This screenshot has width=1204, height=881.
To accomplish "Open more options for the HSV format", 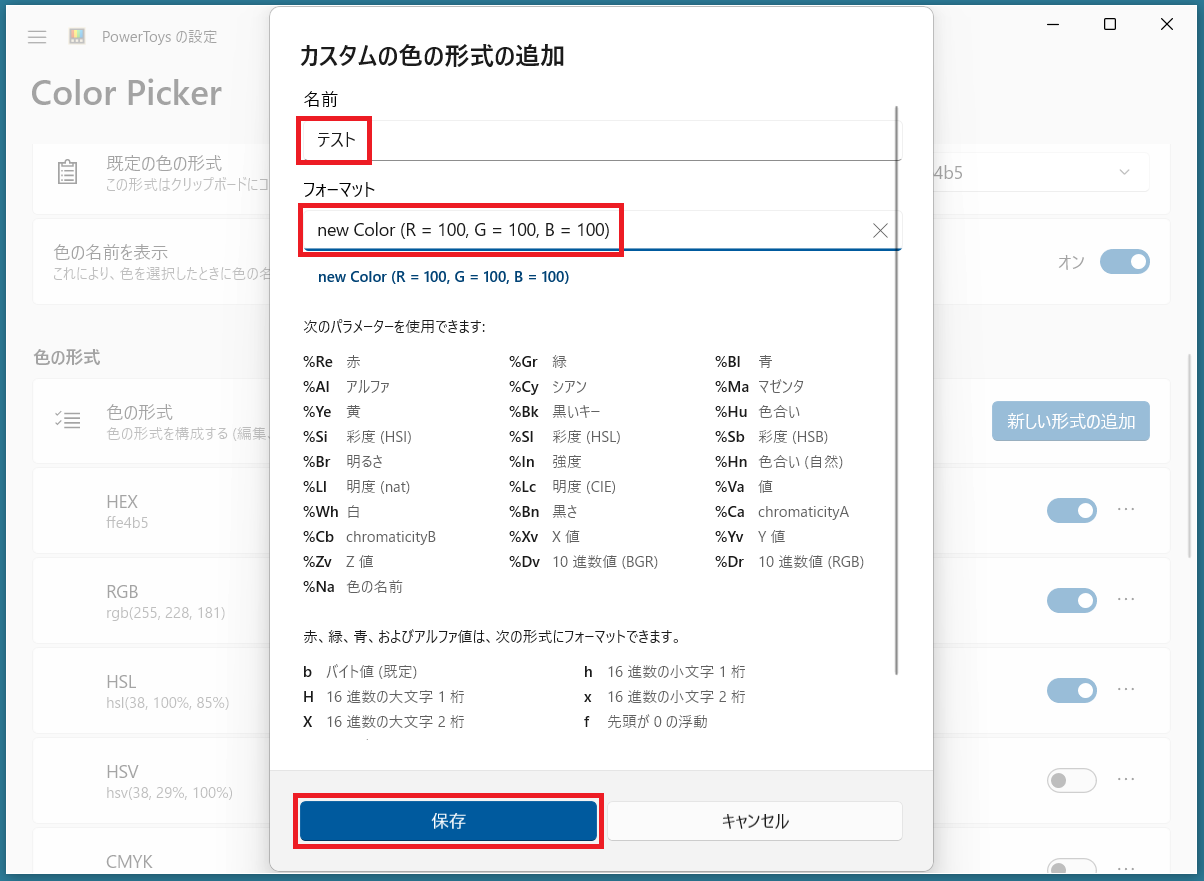I will 1126,780.
